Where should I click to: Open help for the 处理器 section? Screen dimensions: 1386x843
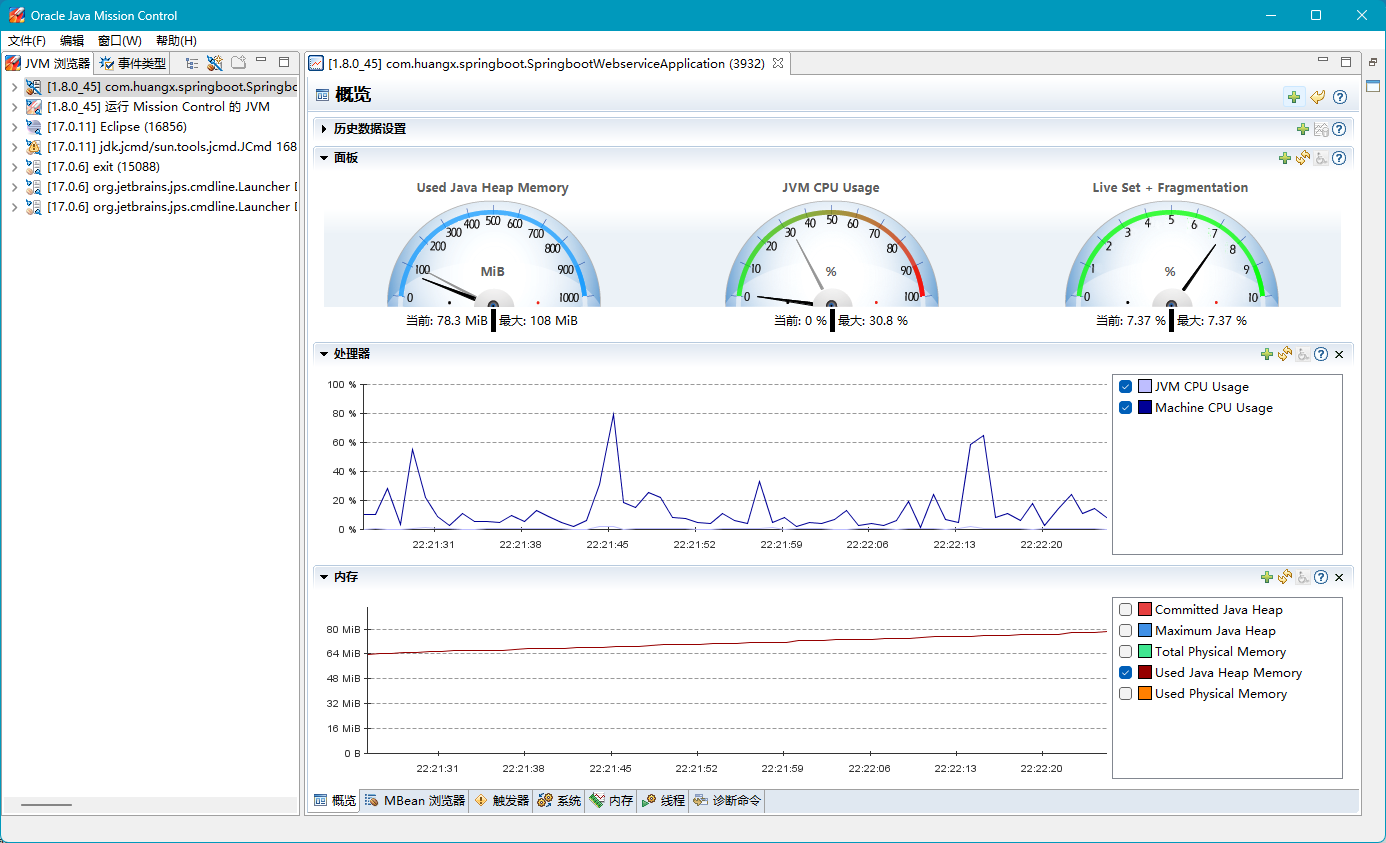point(1321,354)
